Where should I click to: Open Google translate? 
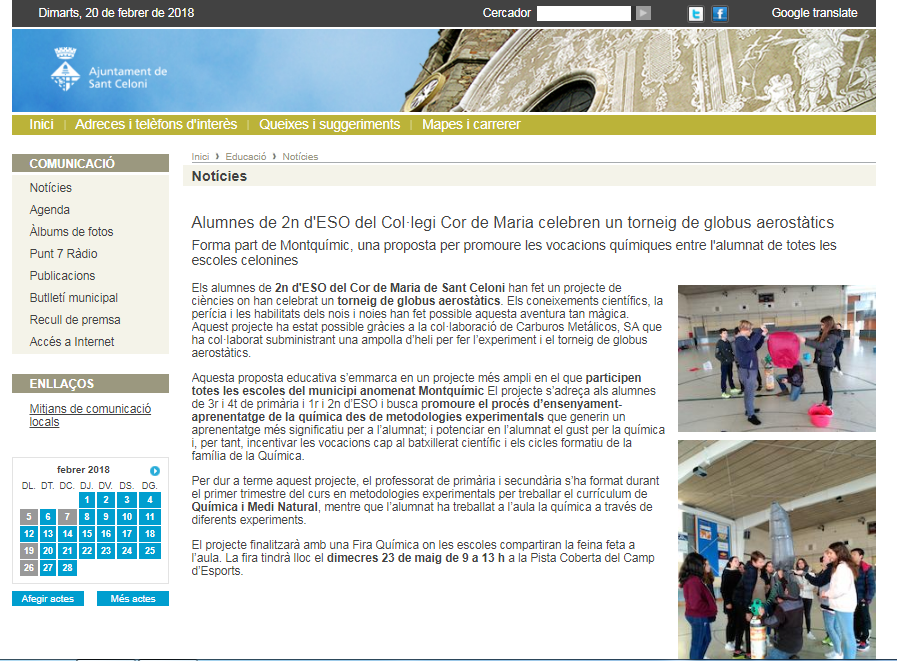tap(814, 13)
